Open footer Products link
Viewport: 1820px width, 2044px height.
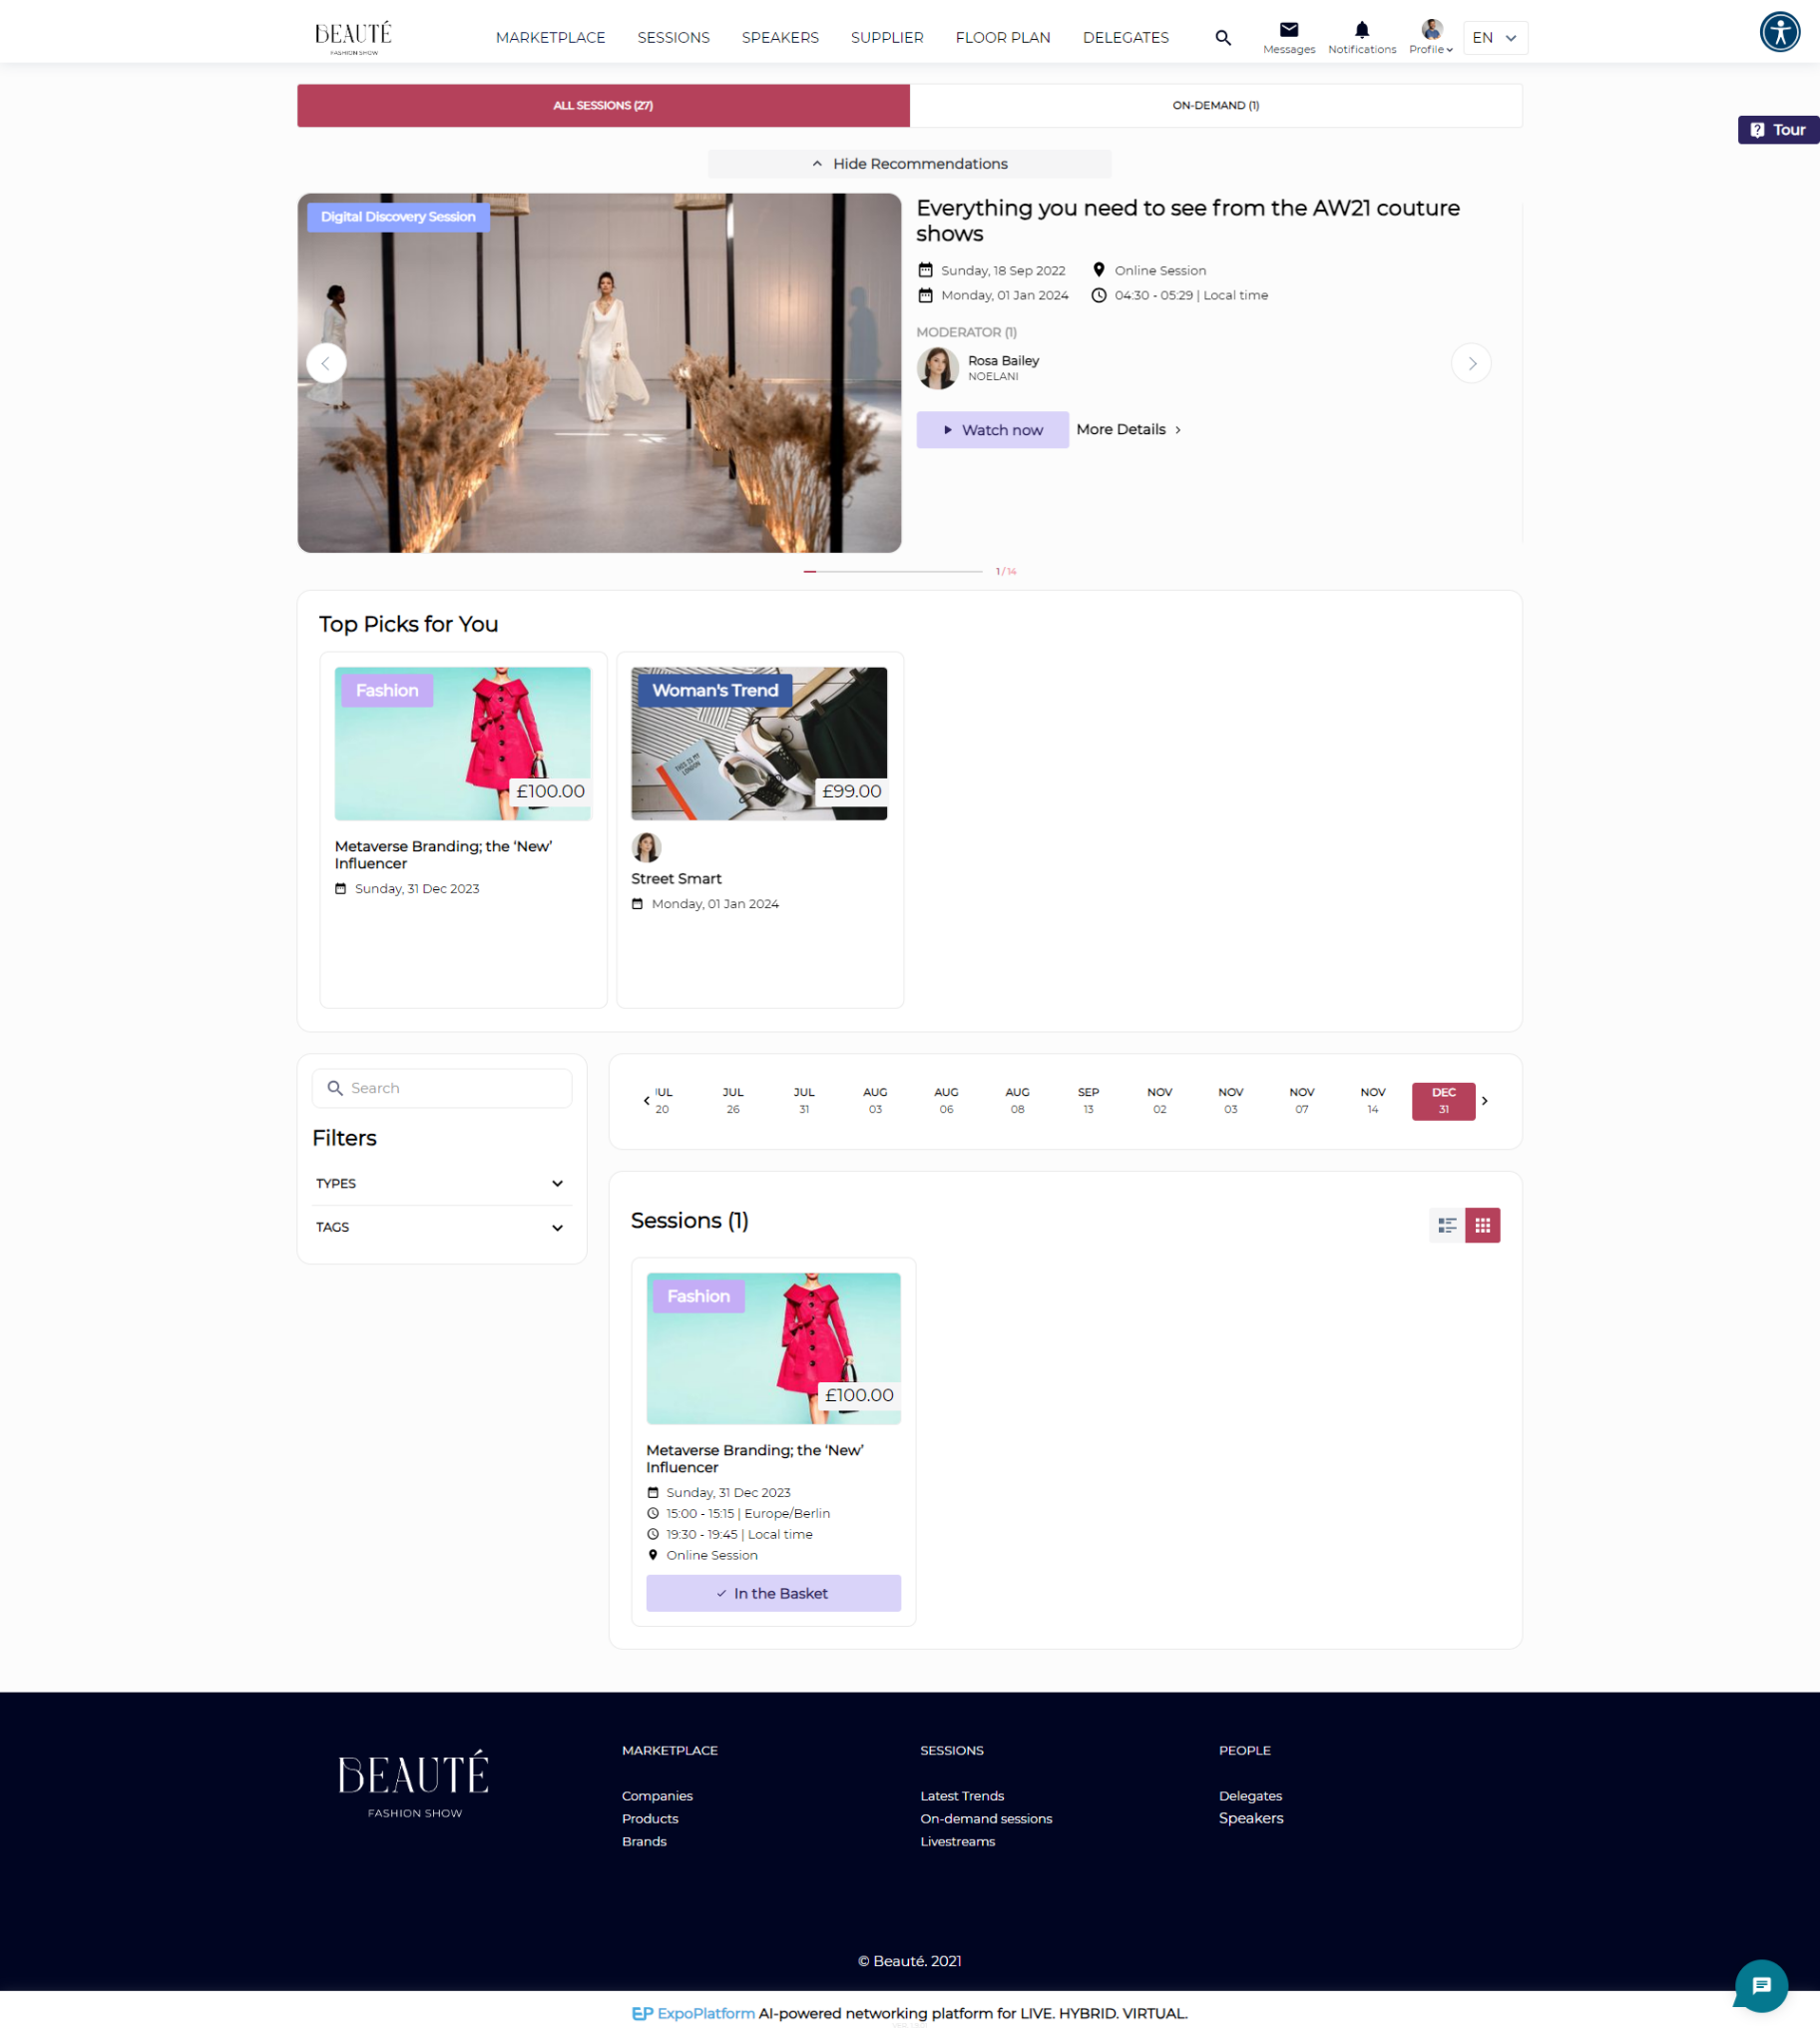tap(650, 1819)
